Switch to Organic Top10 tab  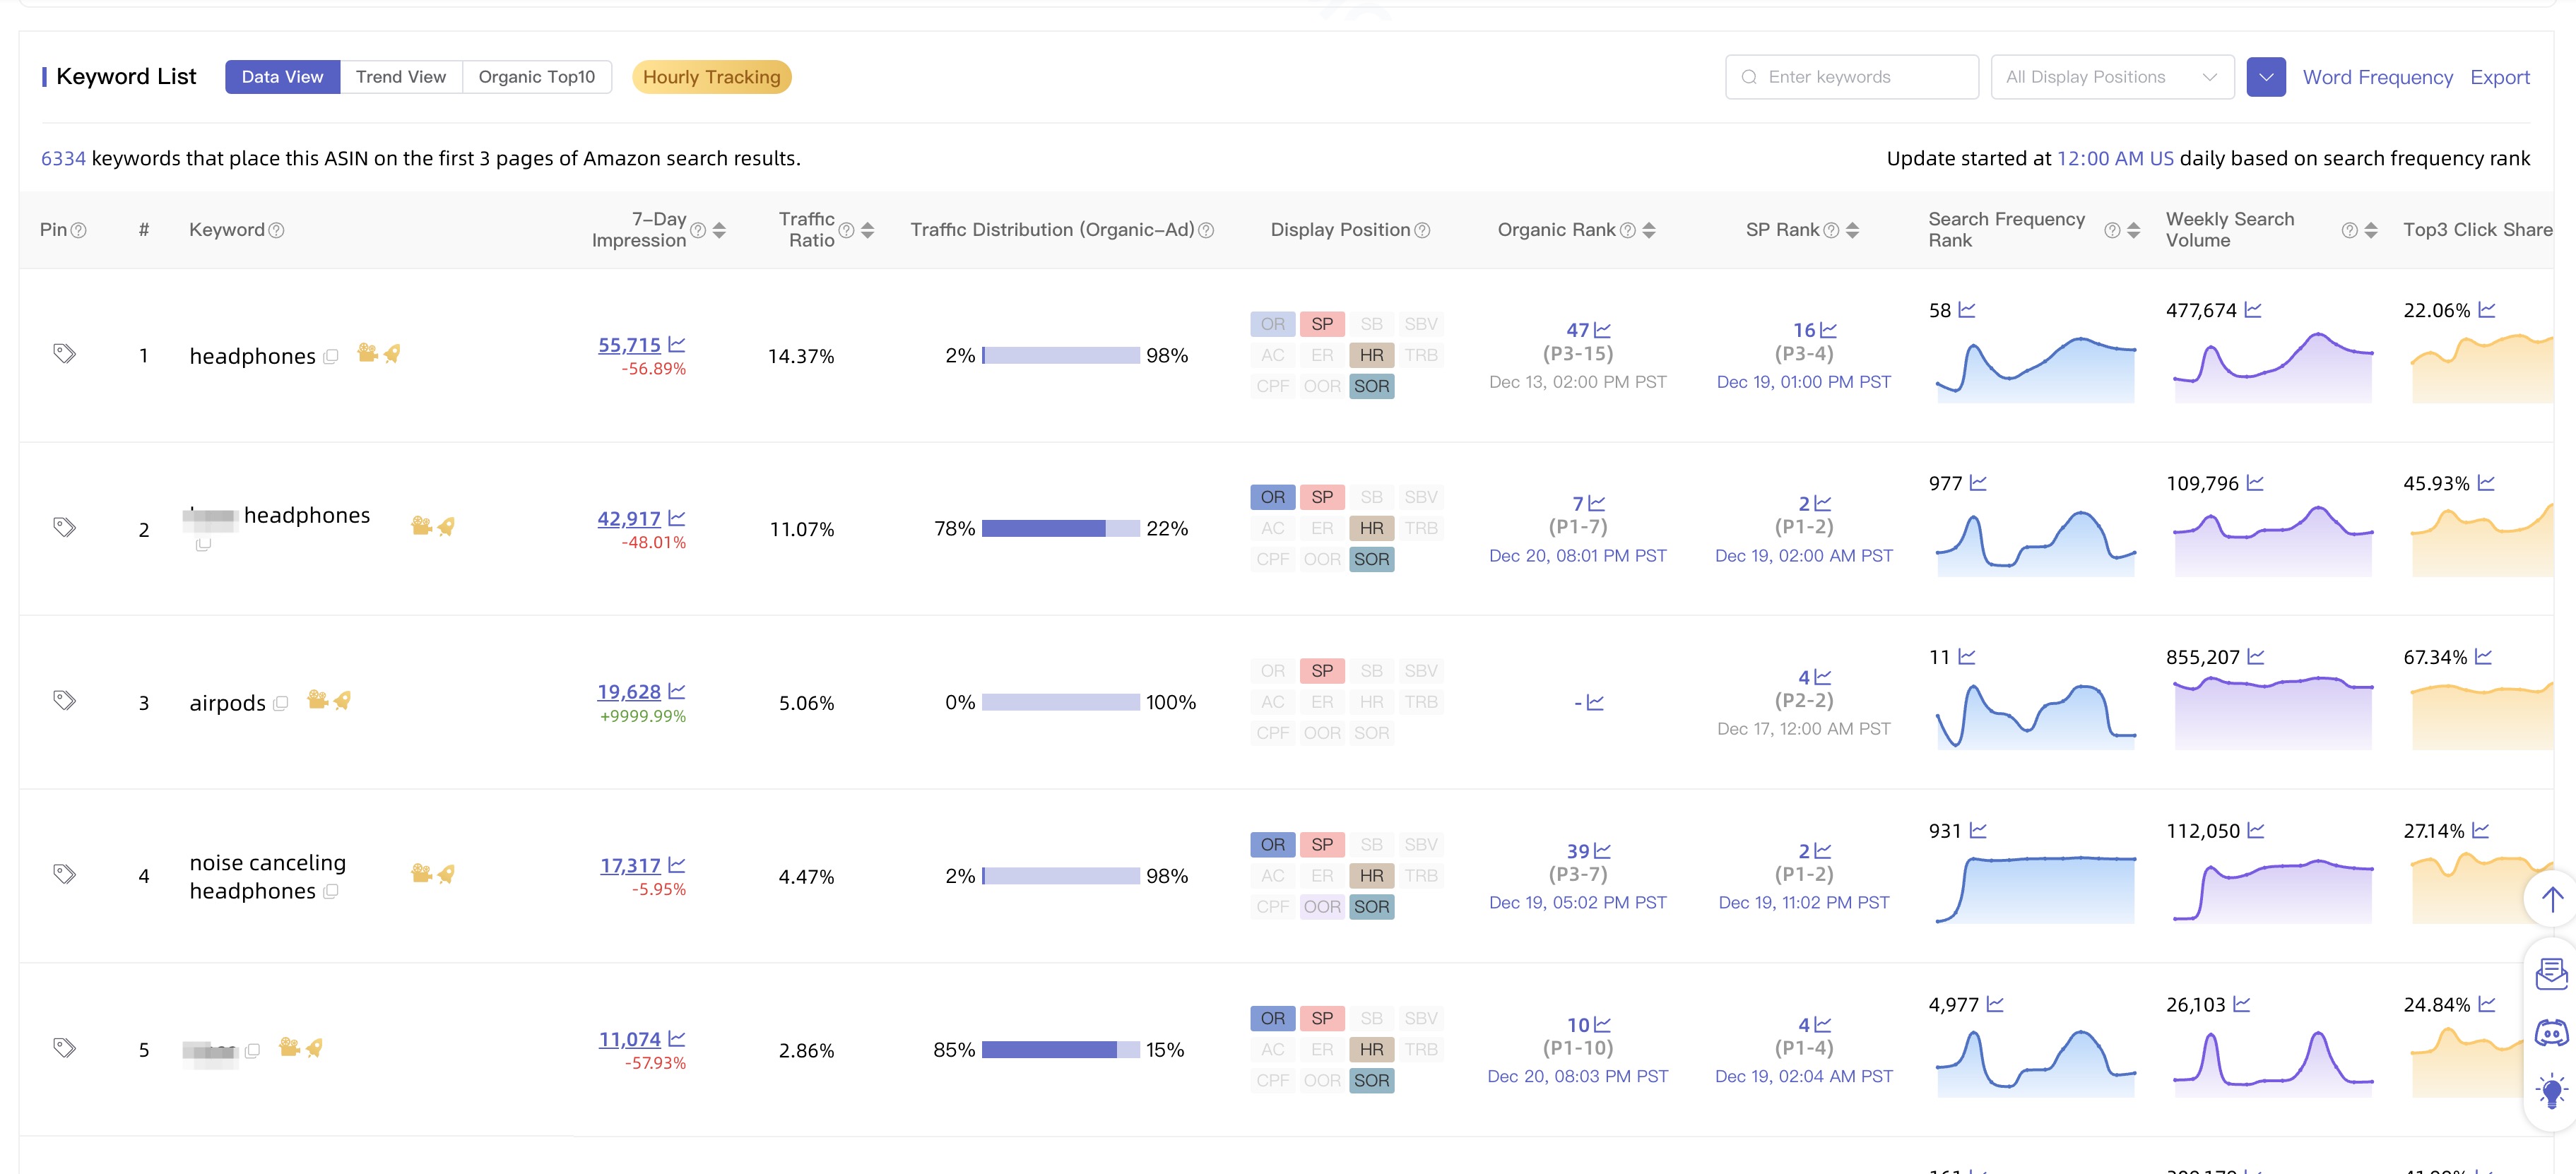(537, 77)
